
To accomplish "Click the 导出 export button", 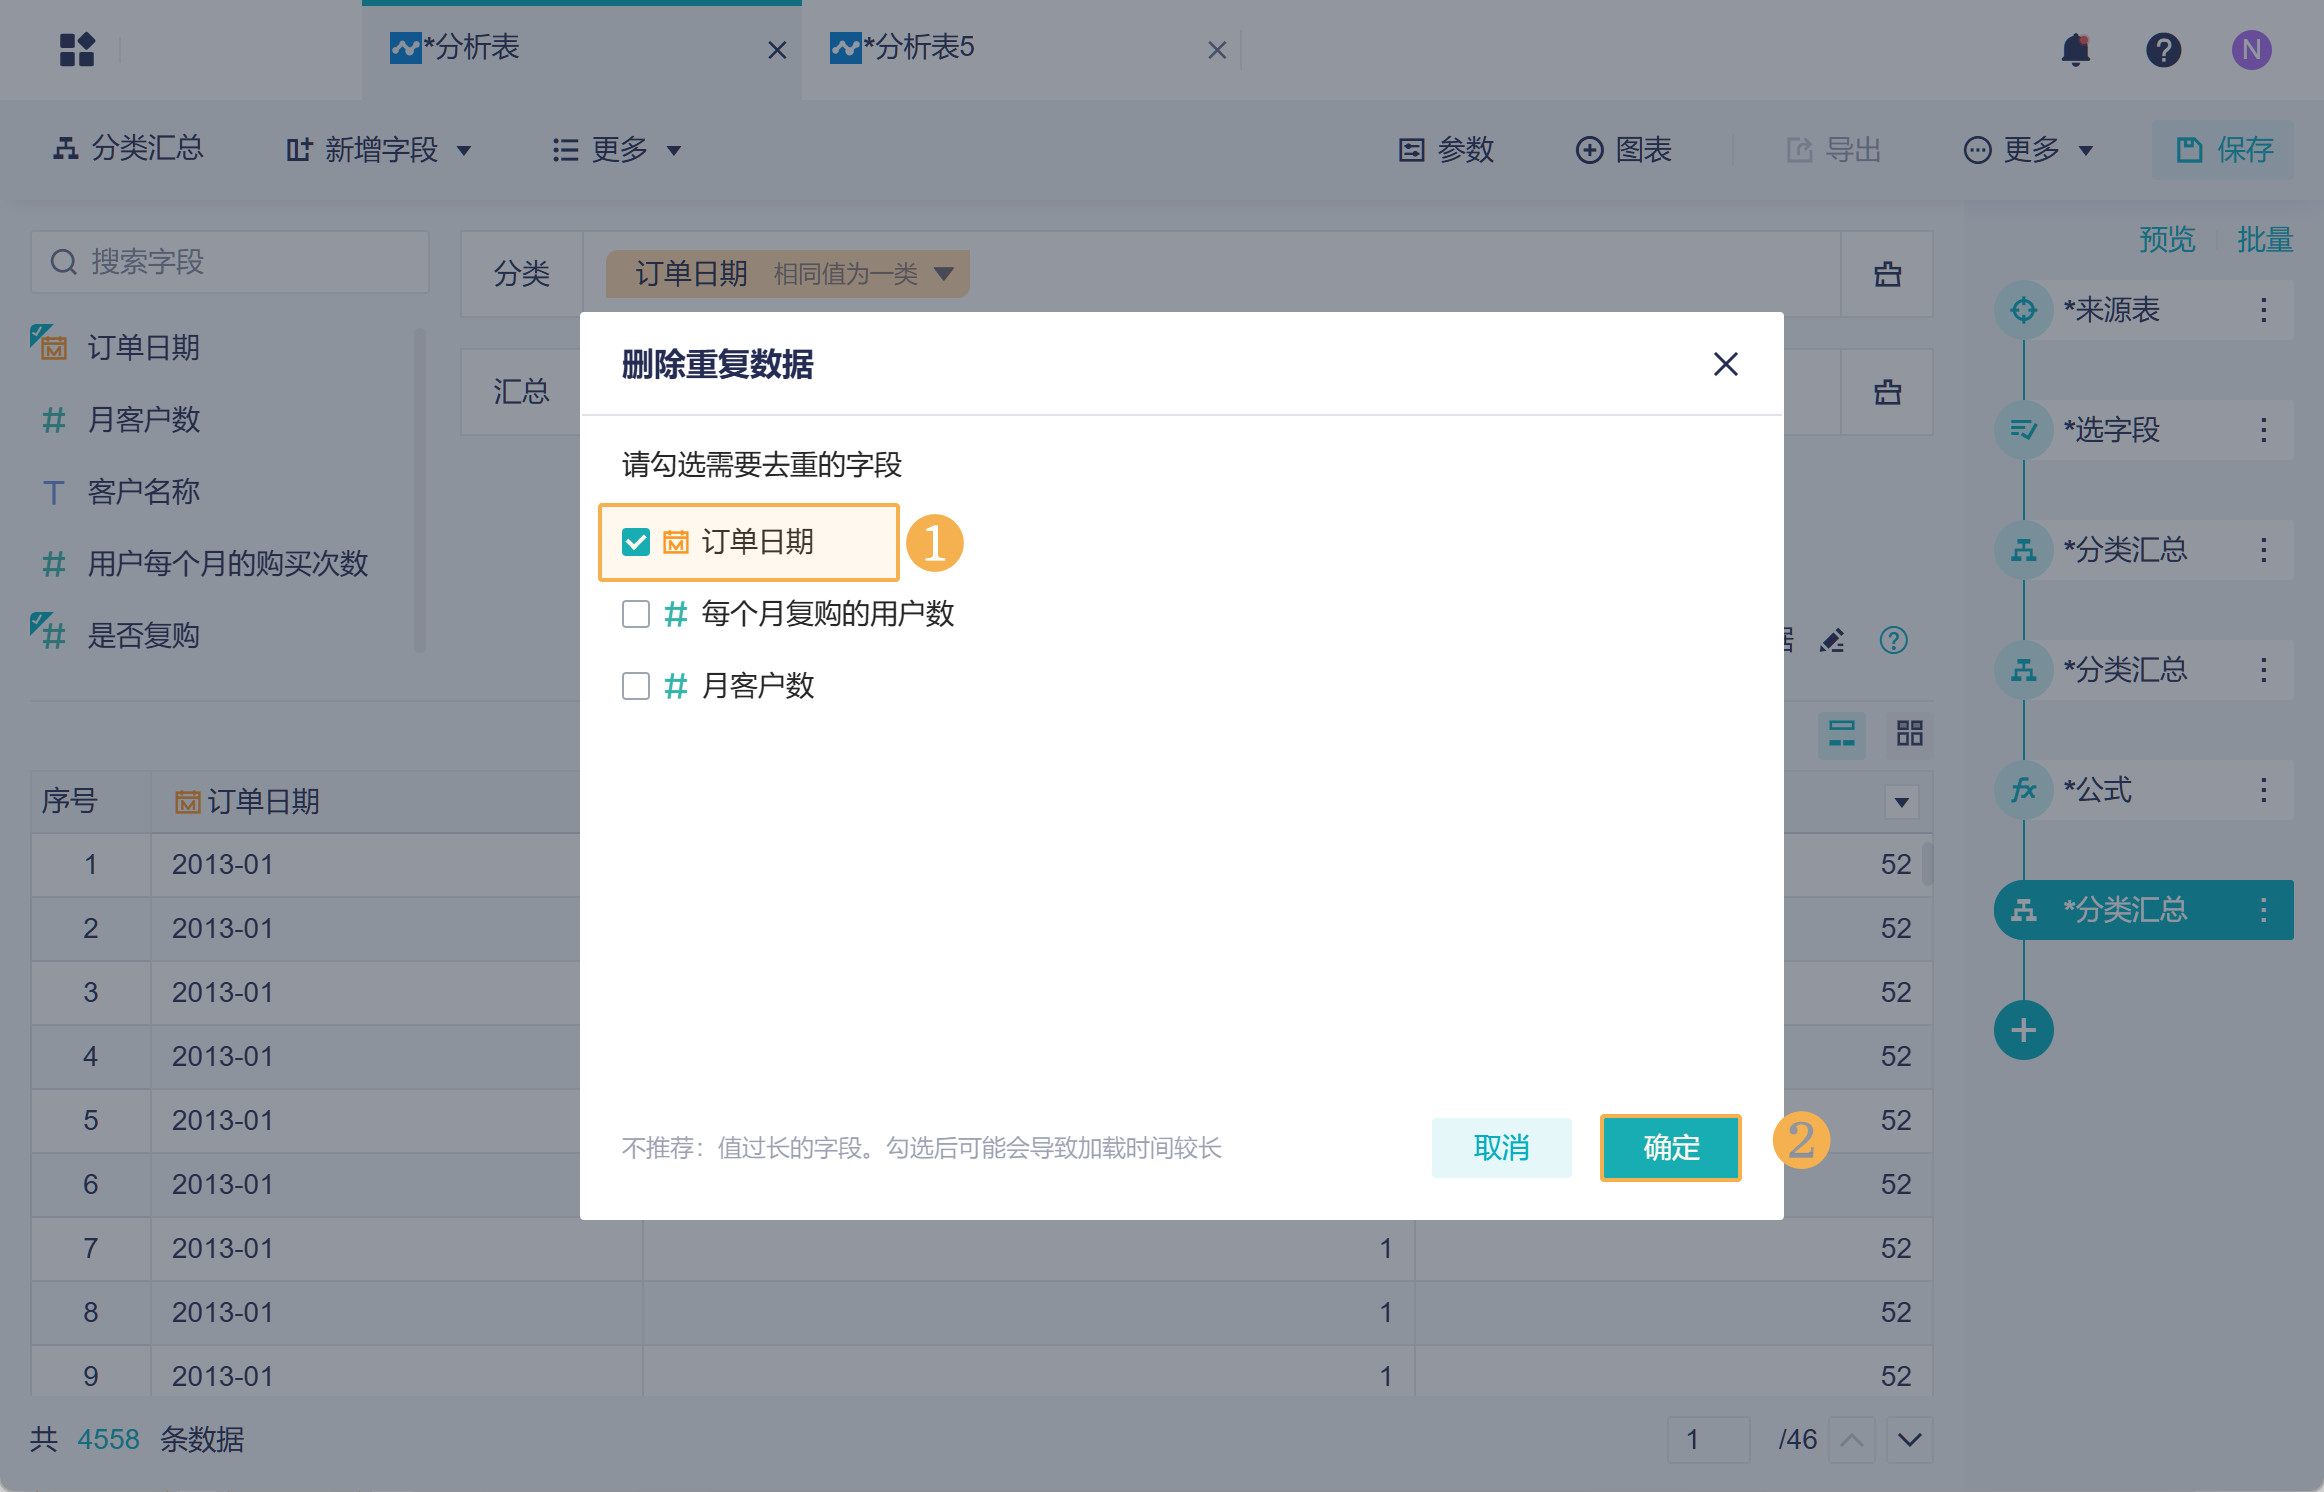I will [1834, 150].
